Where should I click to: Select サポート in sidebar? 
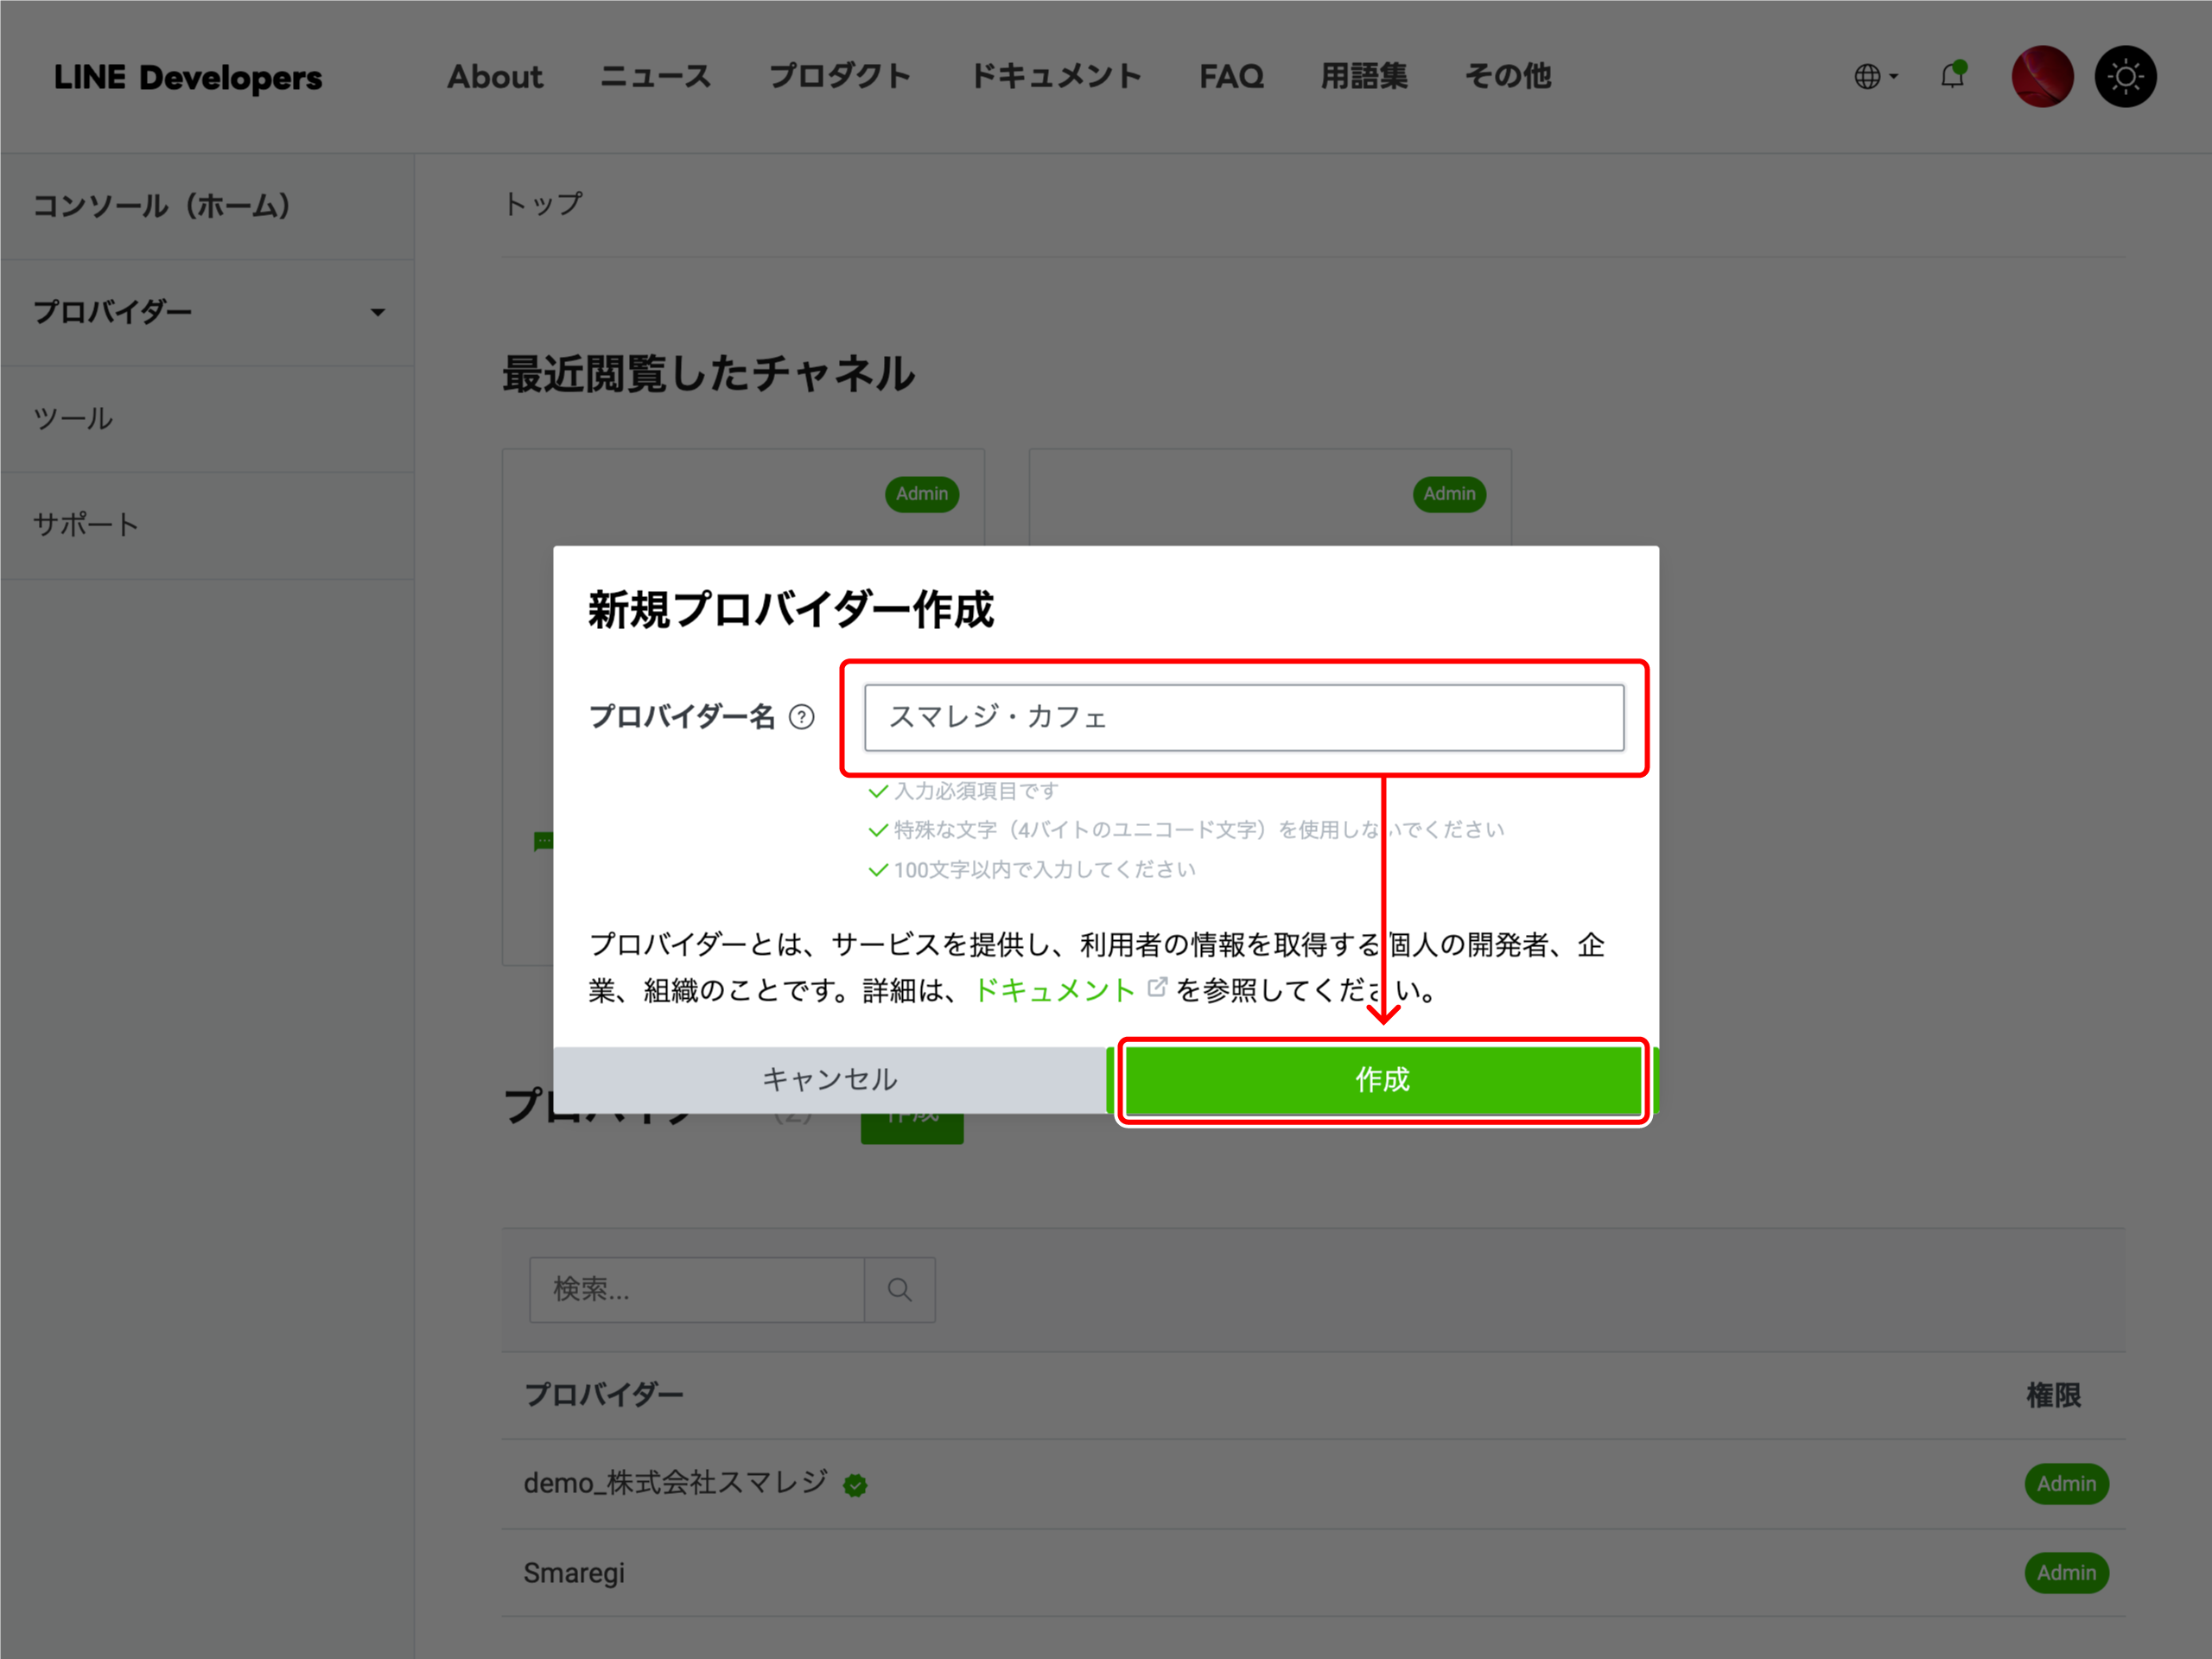tap(207, 525)
